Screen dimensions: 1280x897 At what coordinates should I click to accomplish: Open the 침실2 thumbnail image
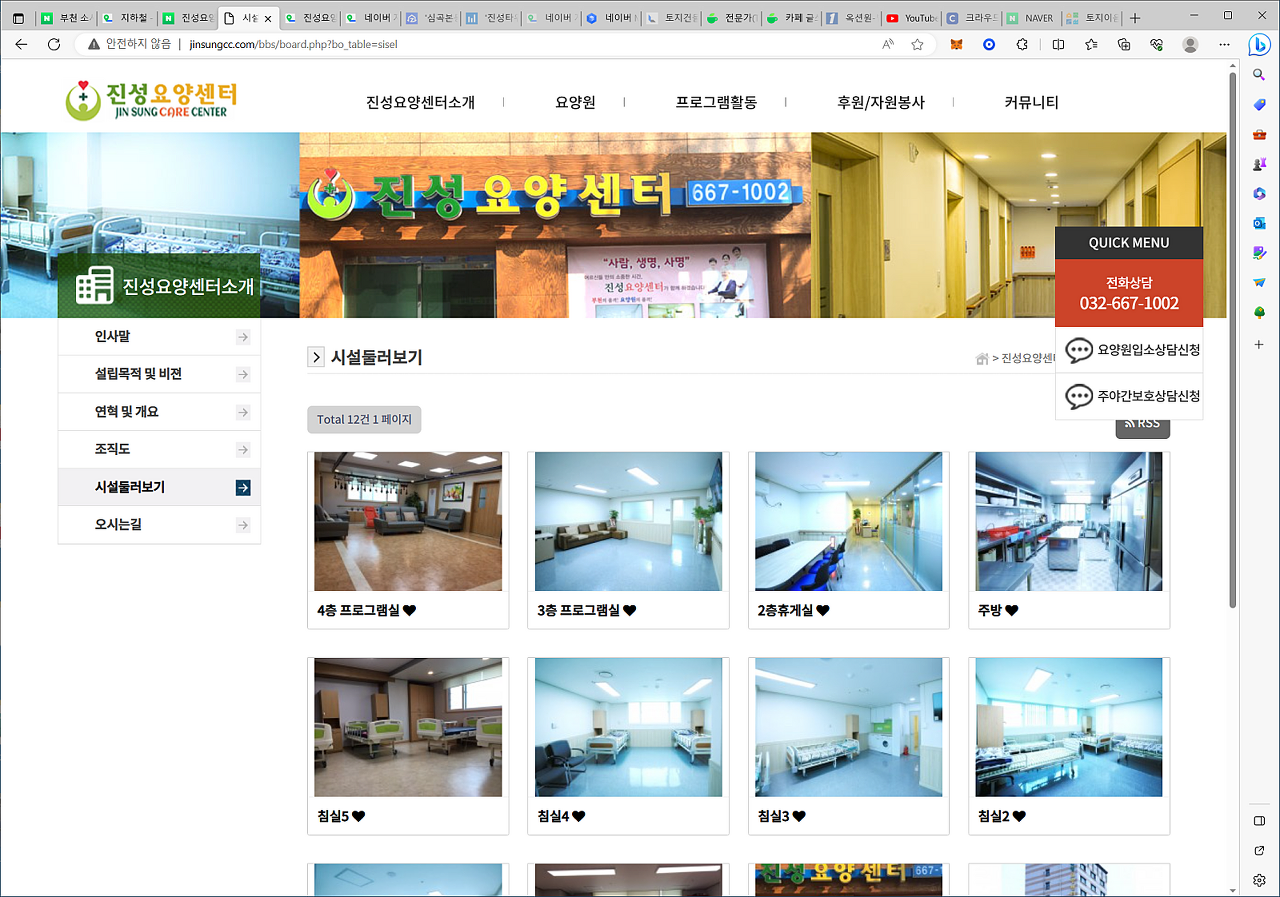click(1069, 727)
